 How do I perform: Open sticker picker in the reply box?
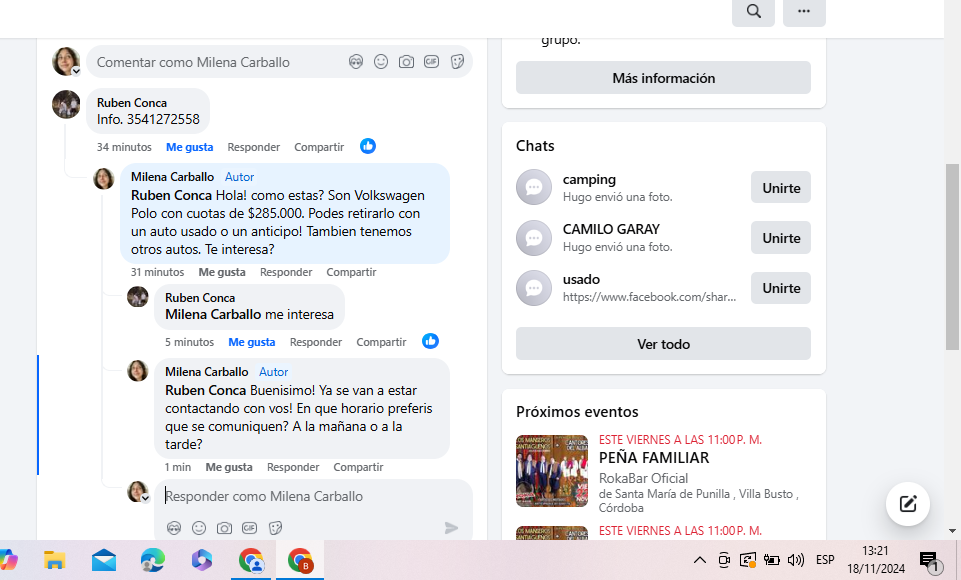point(275,528)
